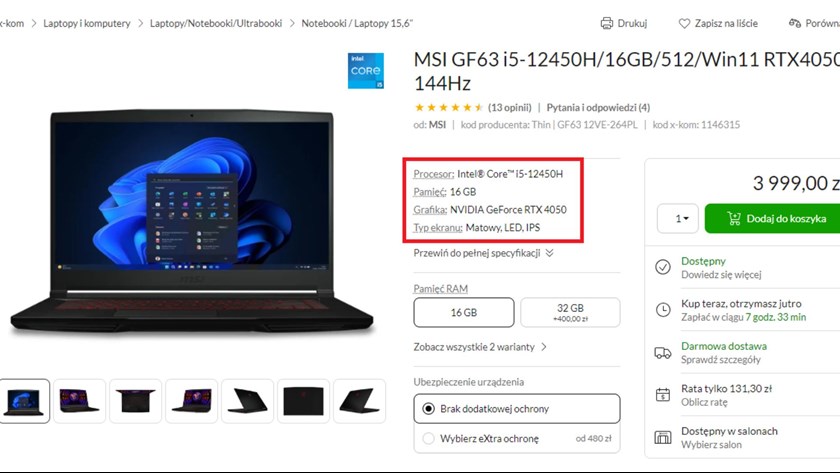Screen dimensions: 840x473
Task: Go to Notebooki / Laptopy 15,6" breadcrumb
Action: coord(357,23)
